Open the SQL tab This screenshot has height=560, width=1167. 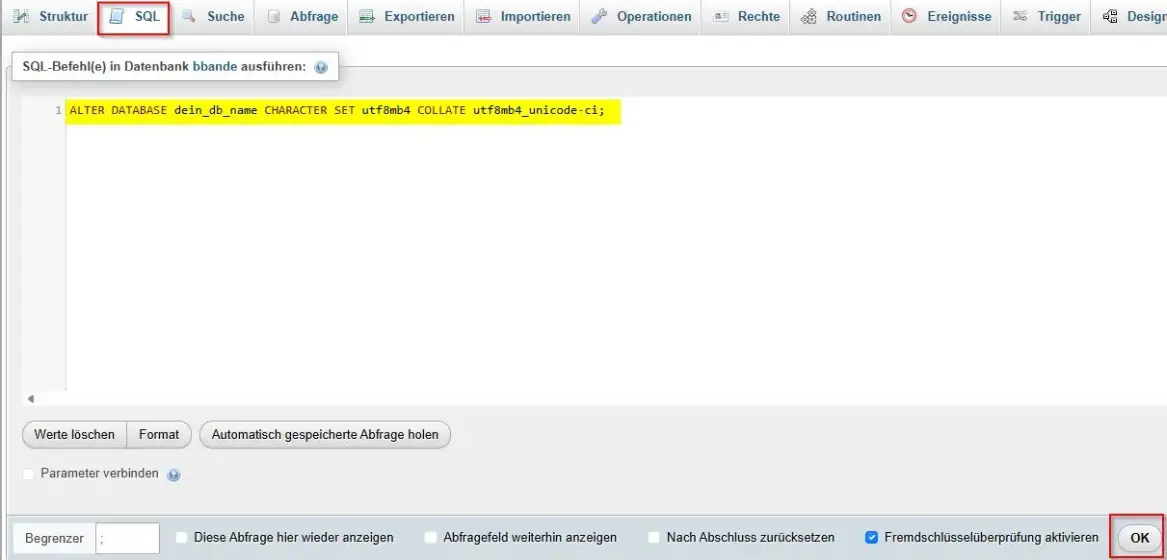tap(134, 17)
